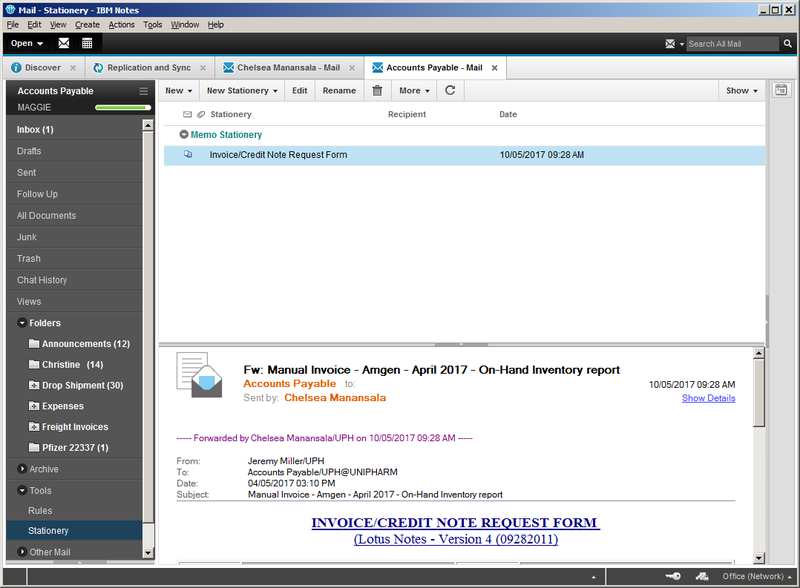This screenshot has width=800, height=588.
Task: Click the refresh icon in action bar
Action: click(x=450, y=90)
